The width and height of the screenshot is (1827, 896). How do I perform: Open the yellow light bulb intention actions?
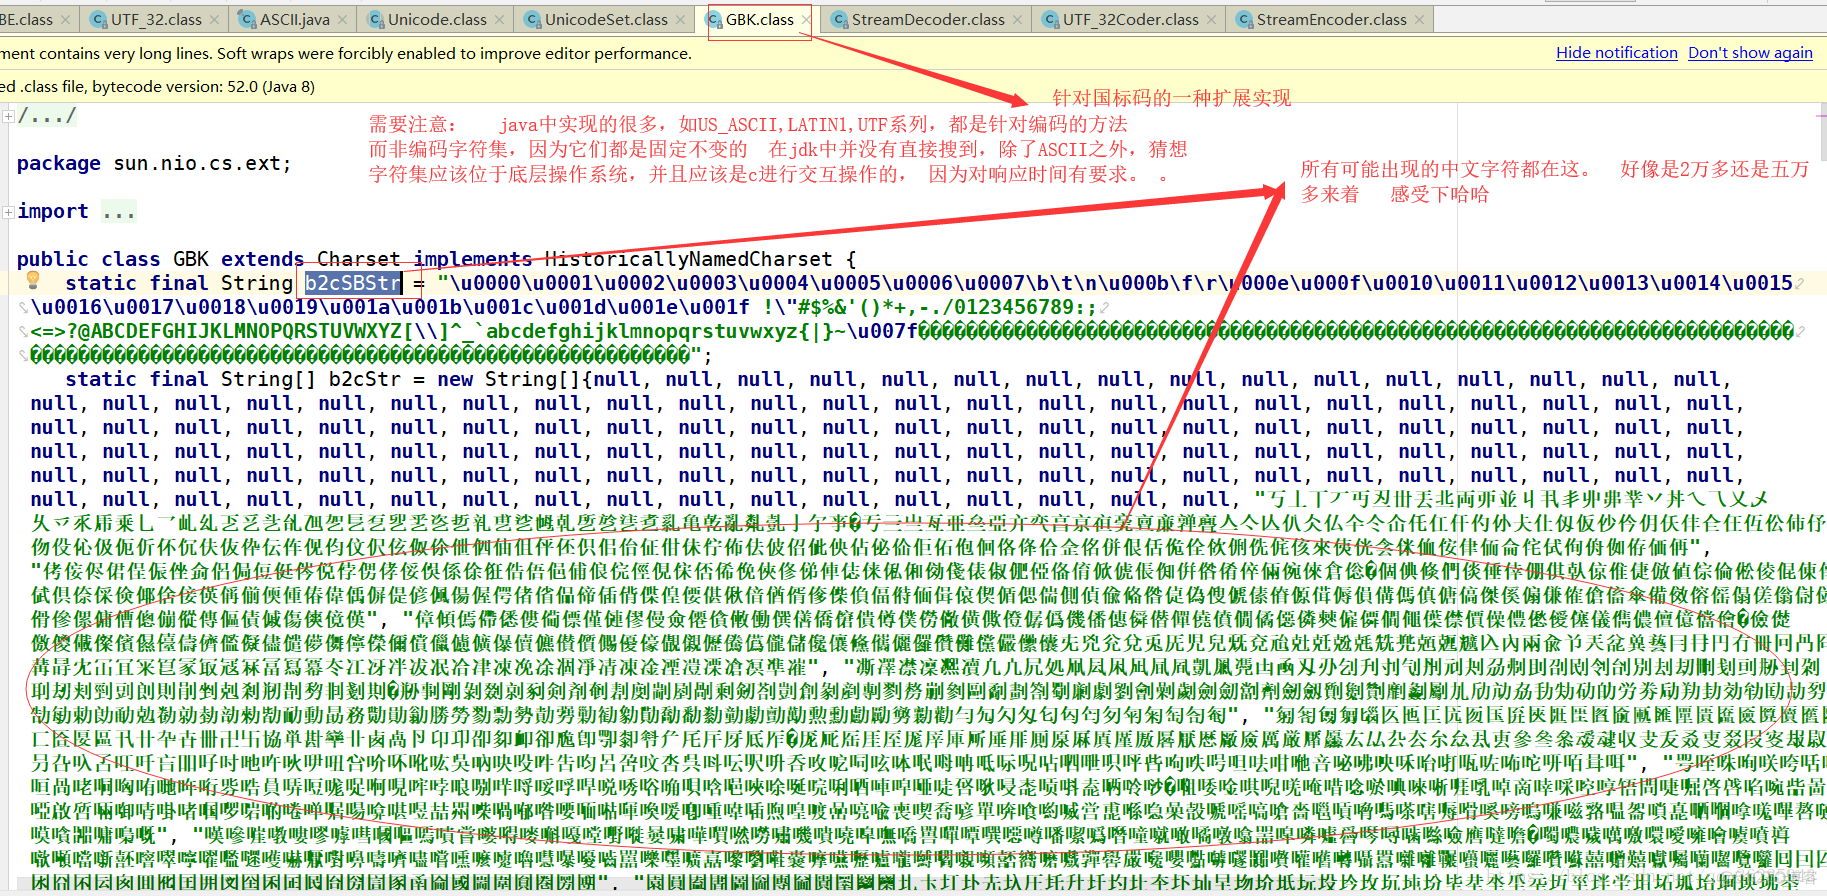pyautogui.click(x=33, y=280)
